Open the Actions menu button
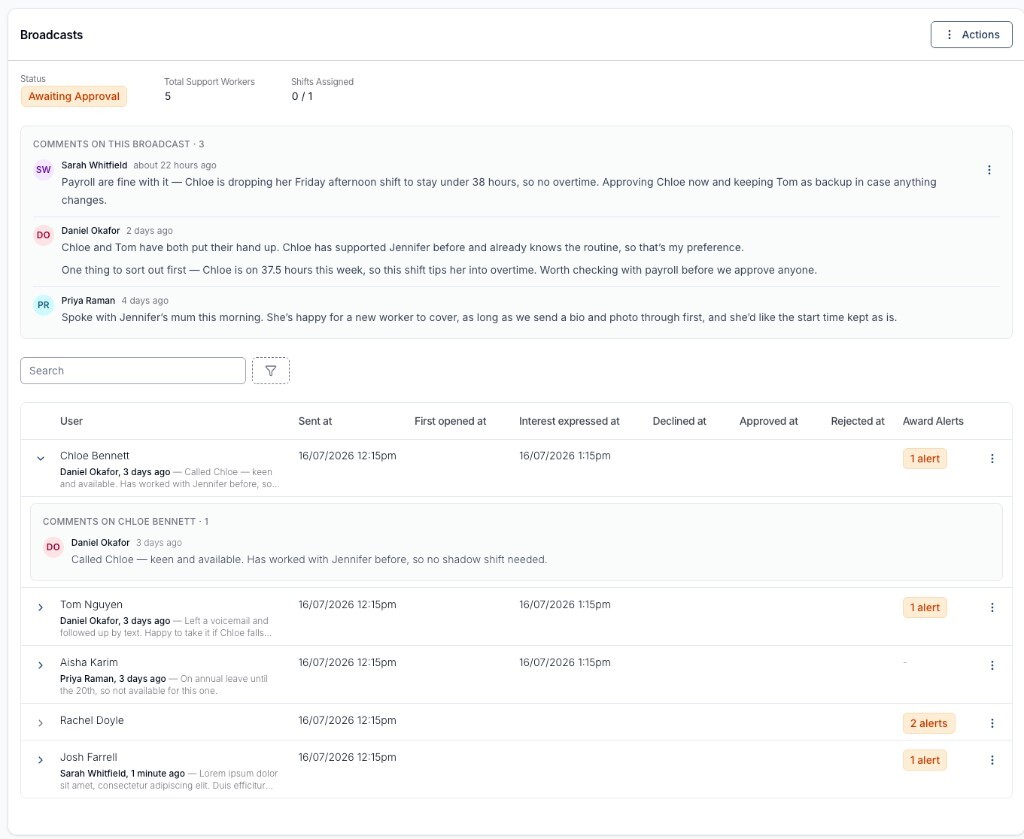The image size is (1024, 839). [971, 35]
